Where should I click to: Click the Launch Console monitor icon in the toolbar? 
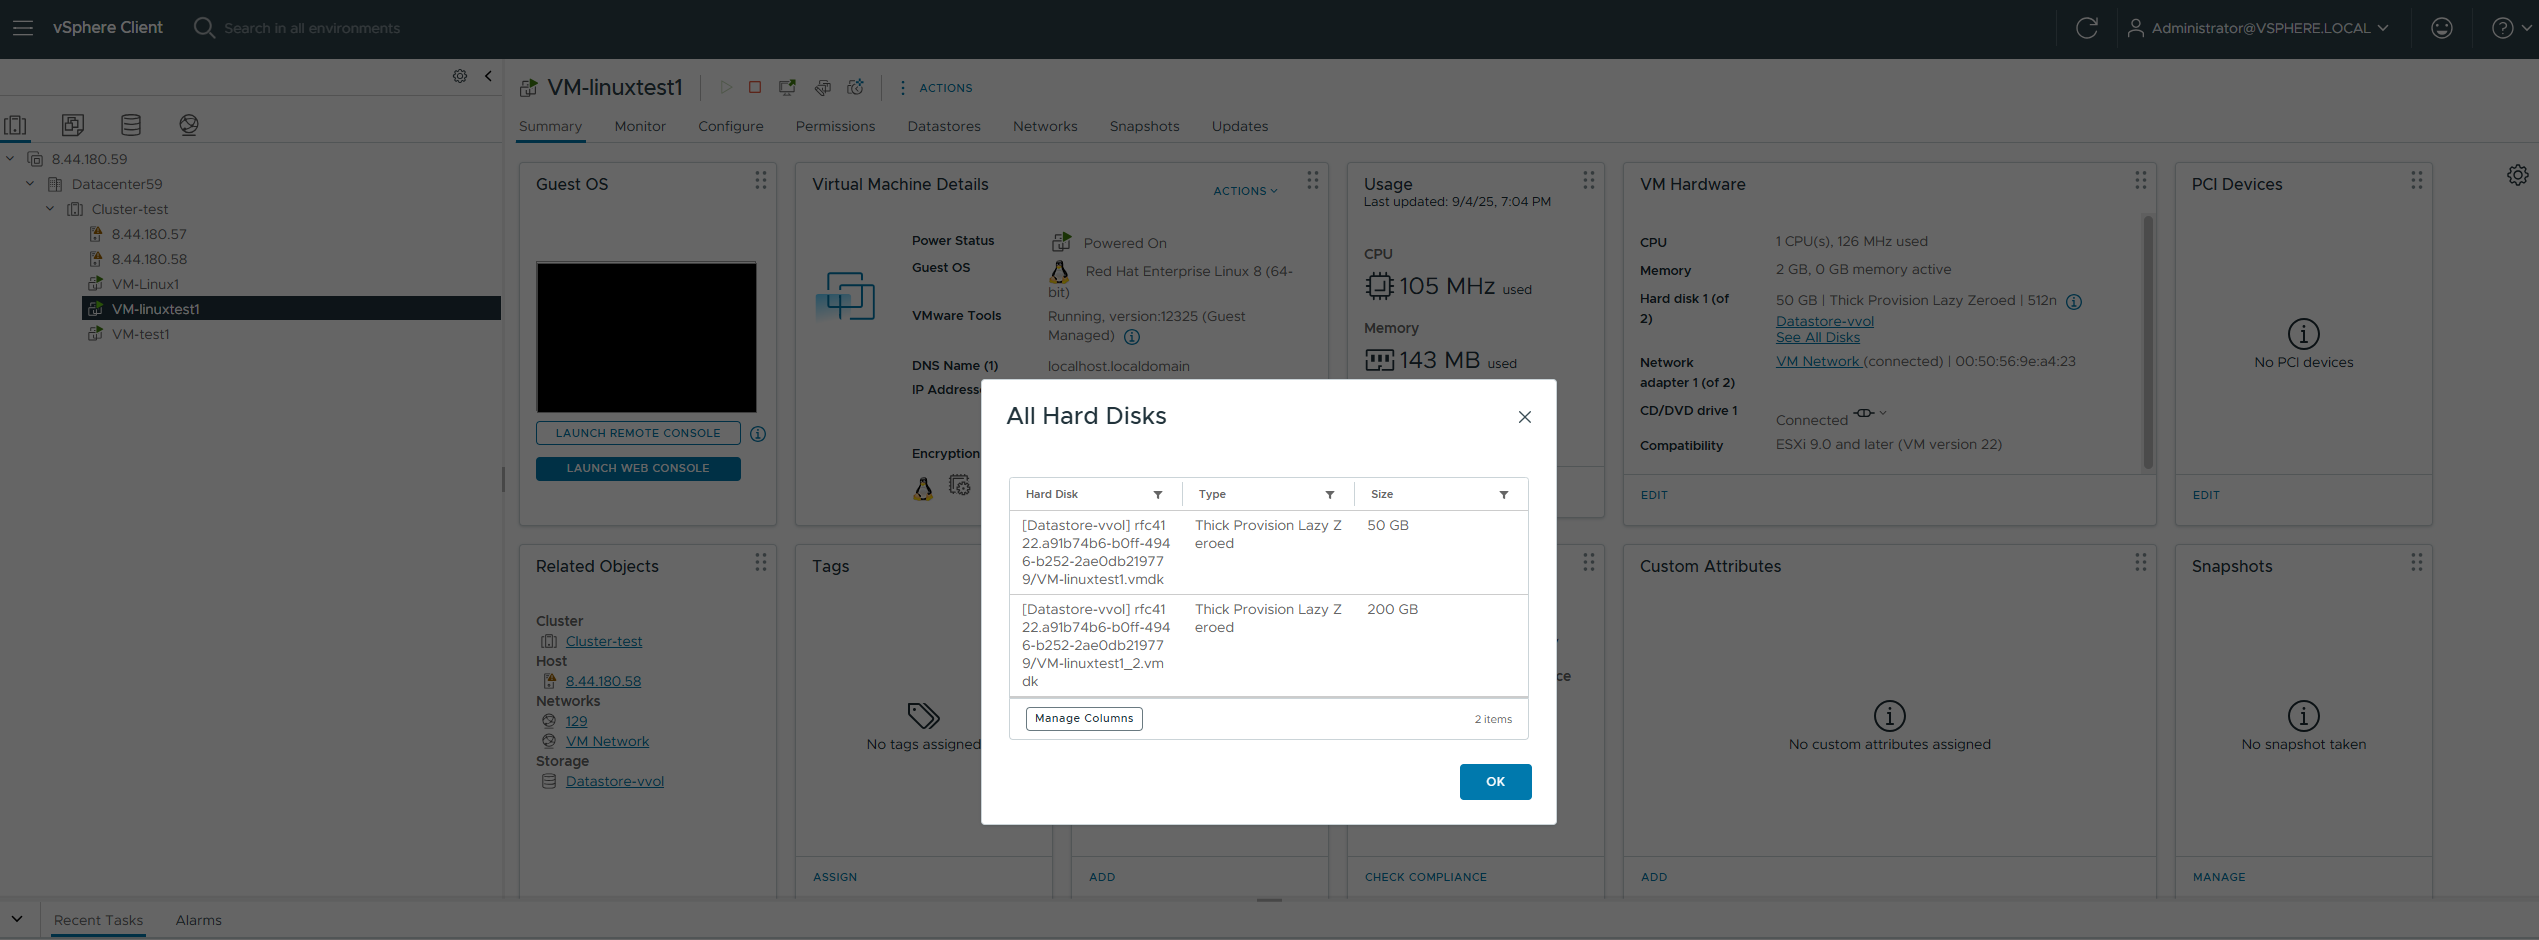pyautogui.click(x=788, y=88)
